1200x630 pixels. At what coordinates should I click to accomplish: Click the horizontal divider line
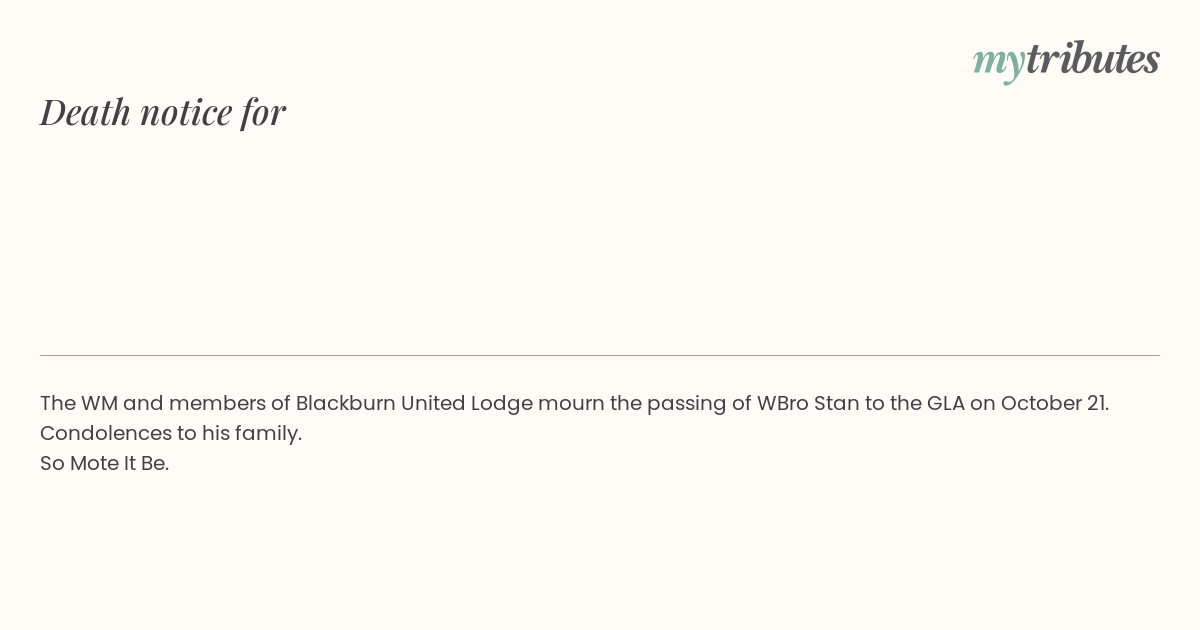point(600,355)
